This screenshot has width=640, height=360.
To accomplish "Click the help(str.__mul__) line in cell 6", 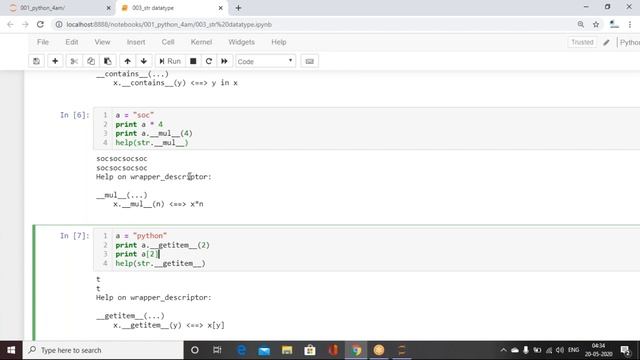I will coord(152,142).
